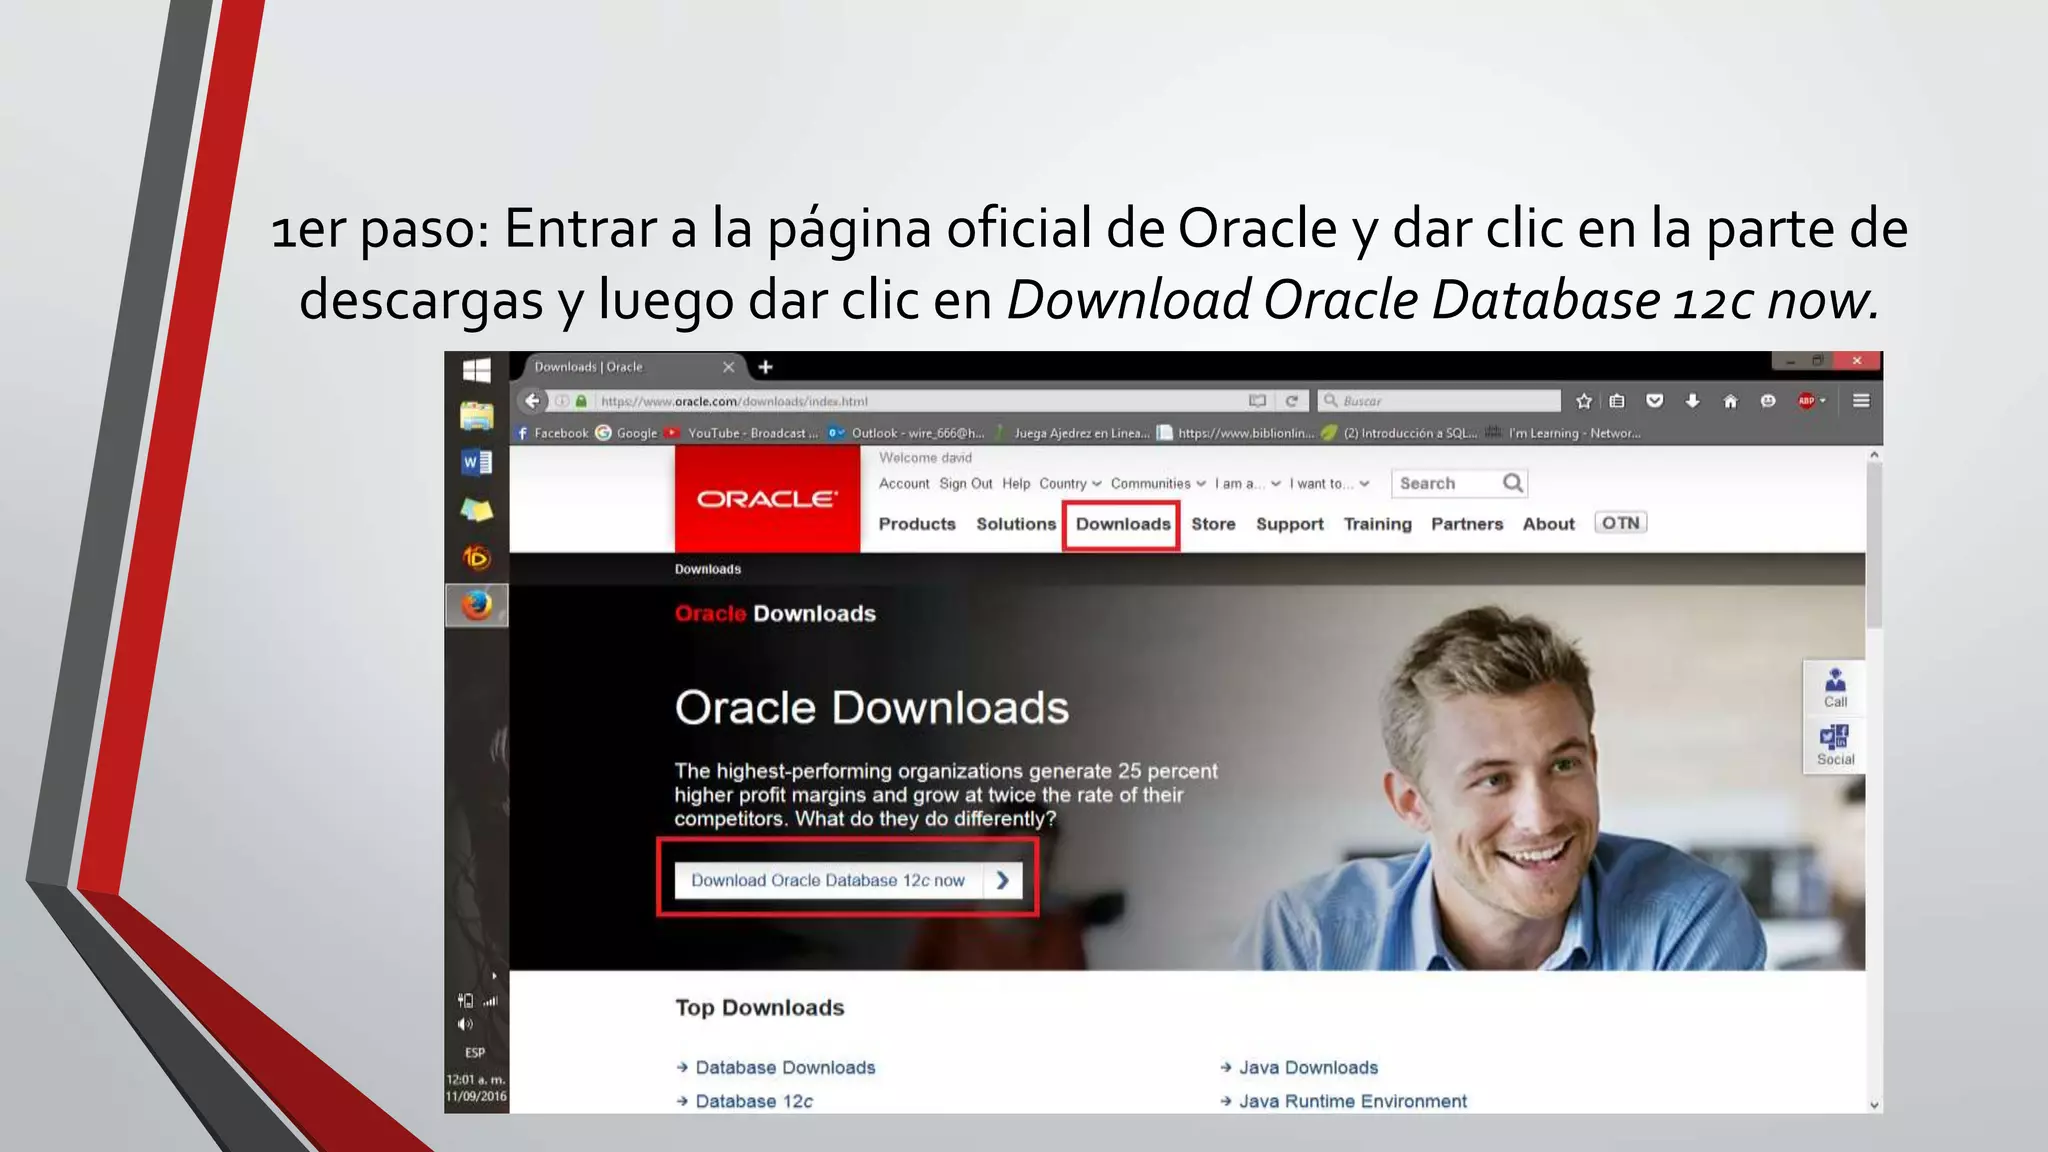
Task: Click the Windows Start icon
Action: (x=476, y=370)
